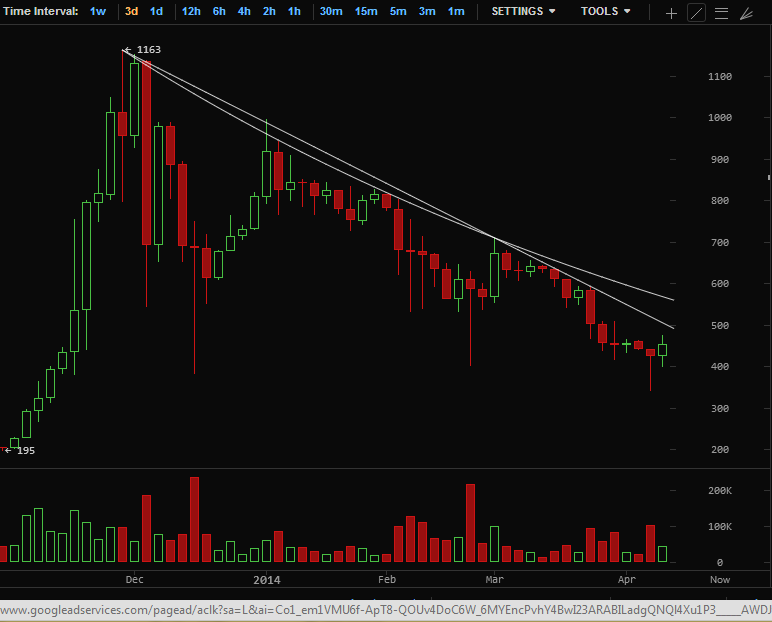Select the fan lines drawing tool
Screen dimensions: 772x622
[746, 13]
